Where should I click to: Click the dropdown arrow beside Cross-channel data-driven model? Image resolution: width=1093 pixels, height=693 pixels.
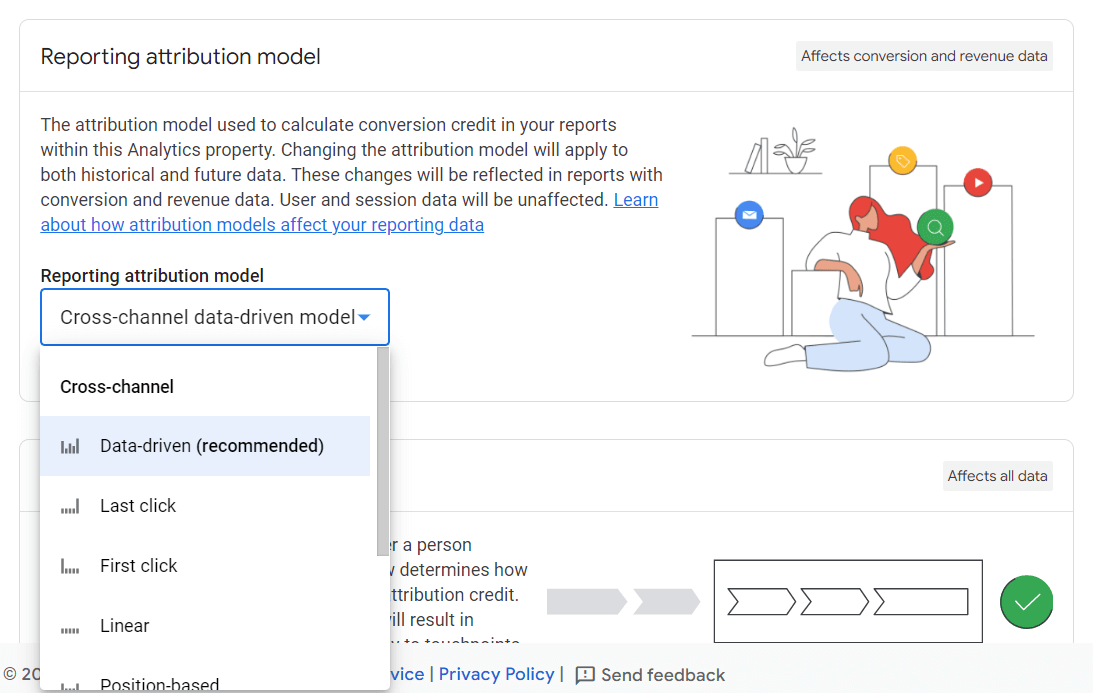[364, 318]
